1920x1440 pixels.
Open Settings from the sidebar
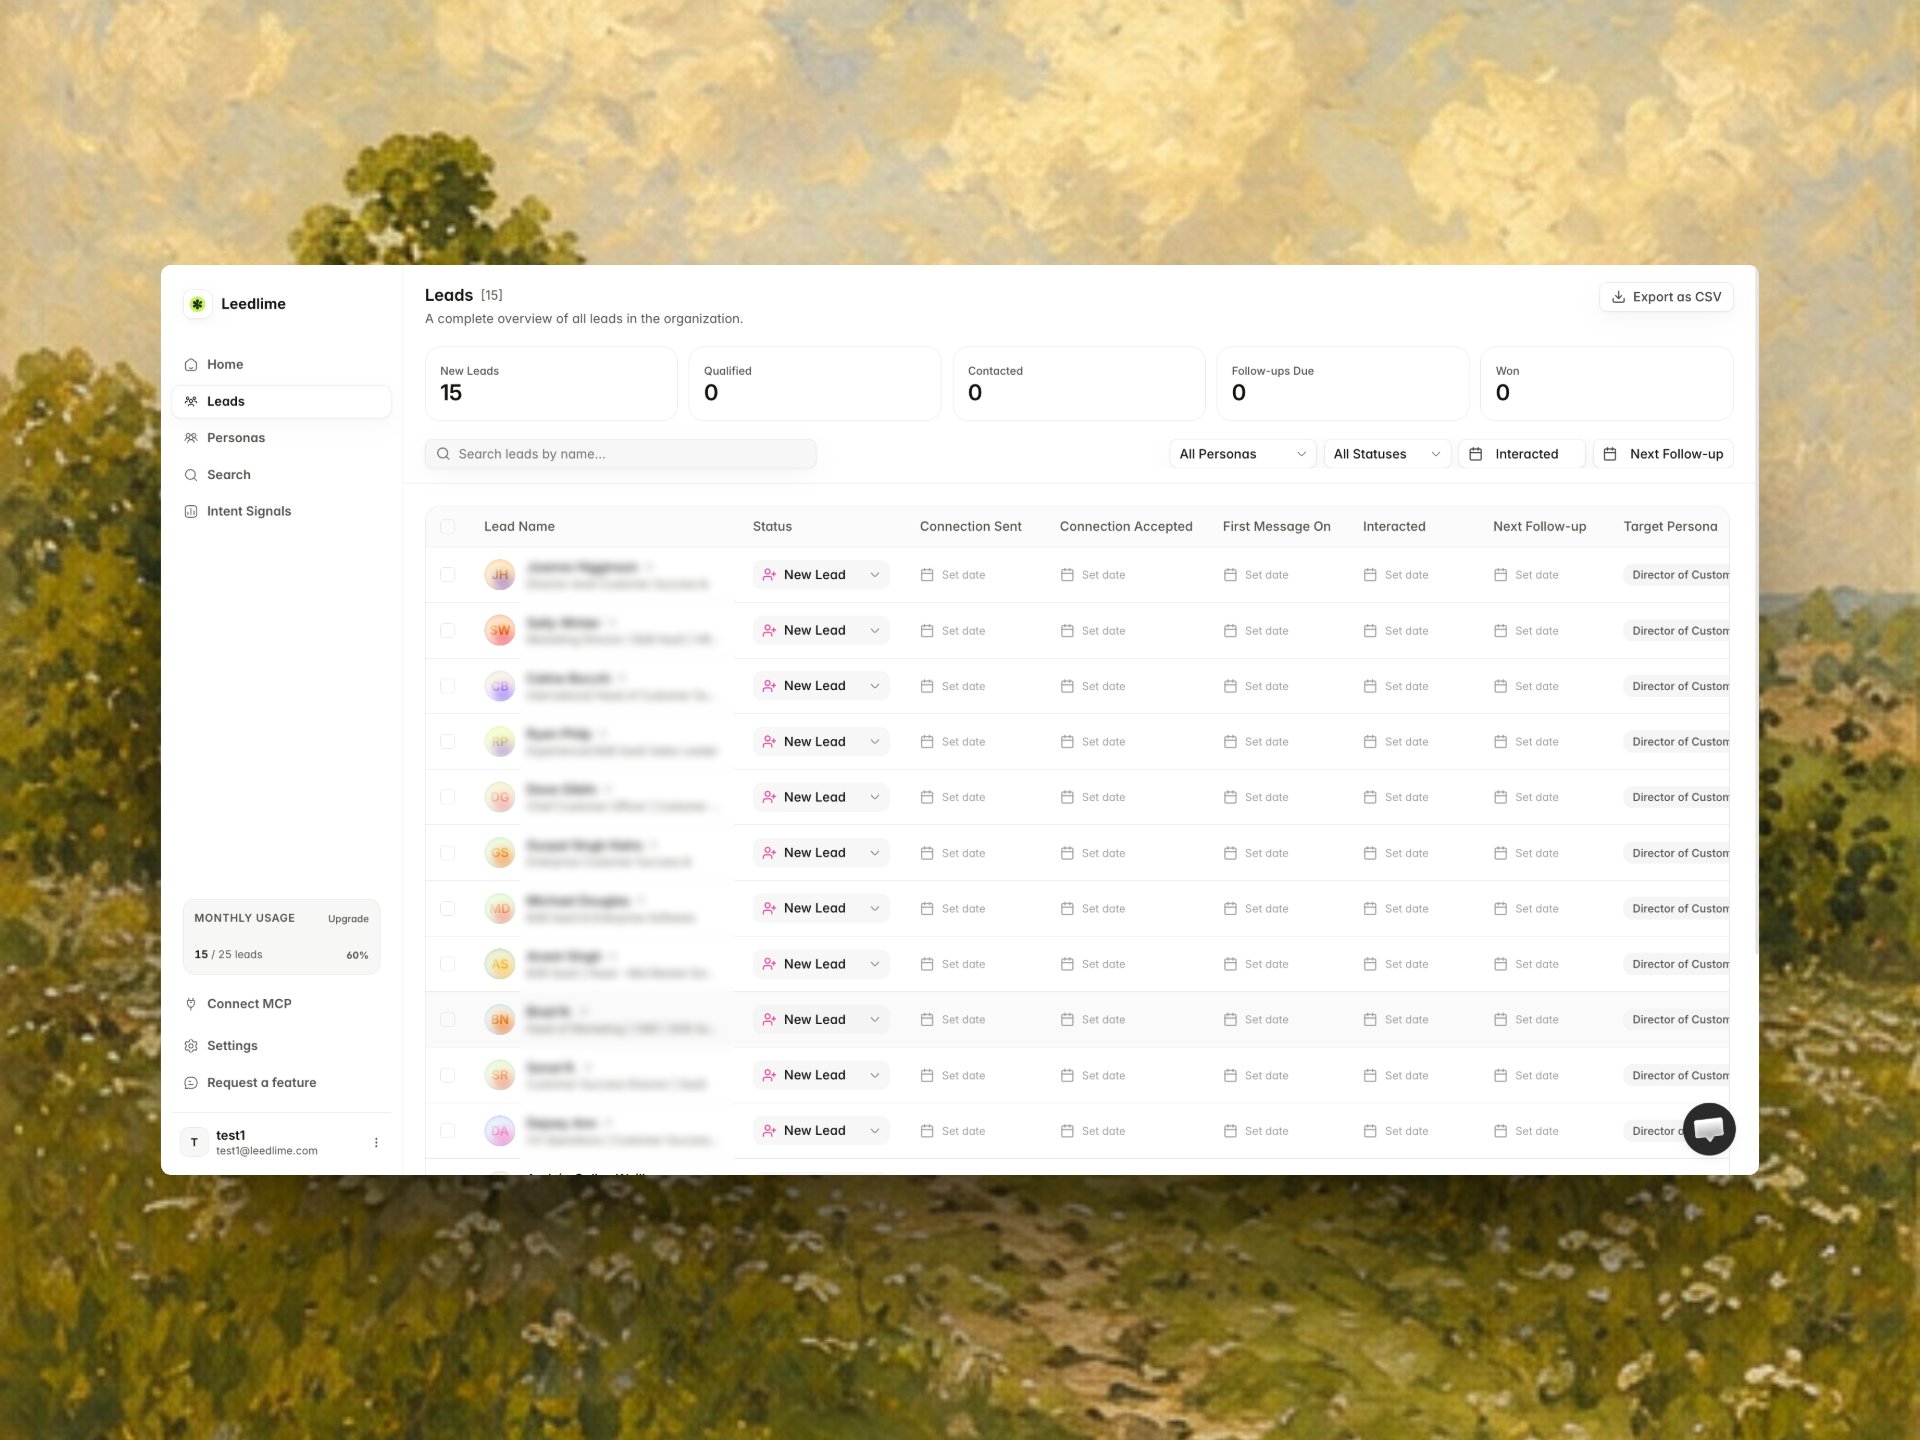[281, 1045]
